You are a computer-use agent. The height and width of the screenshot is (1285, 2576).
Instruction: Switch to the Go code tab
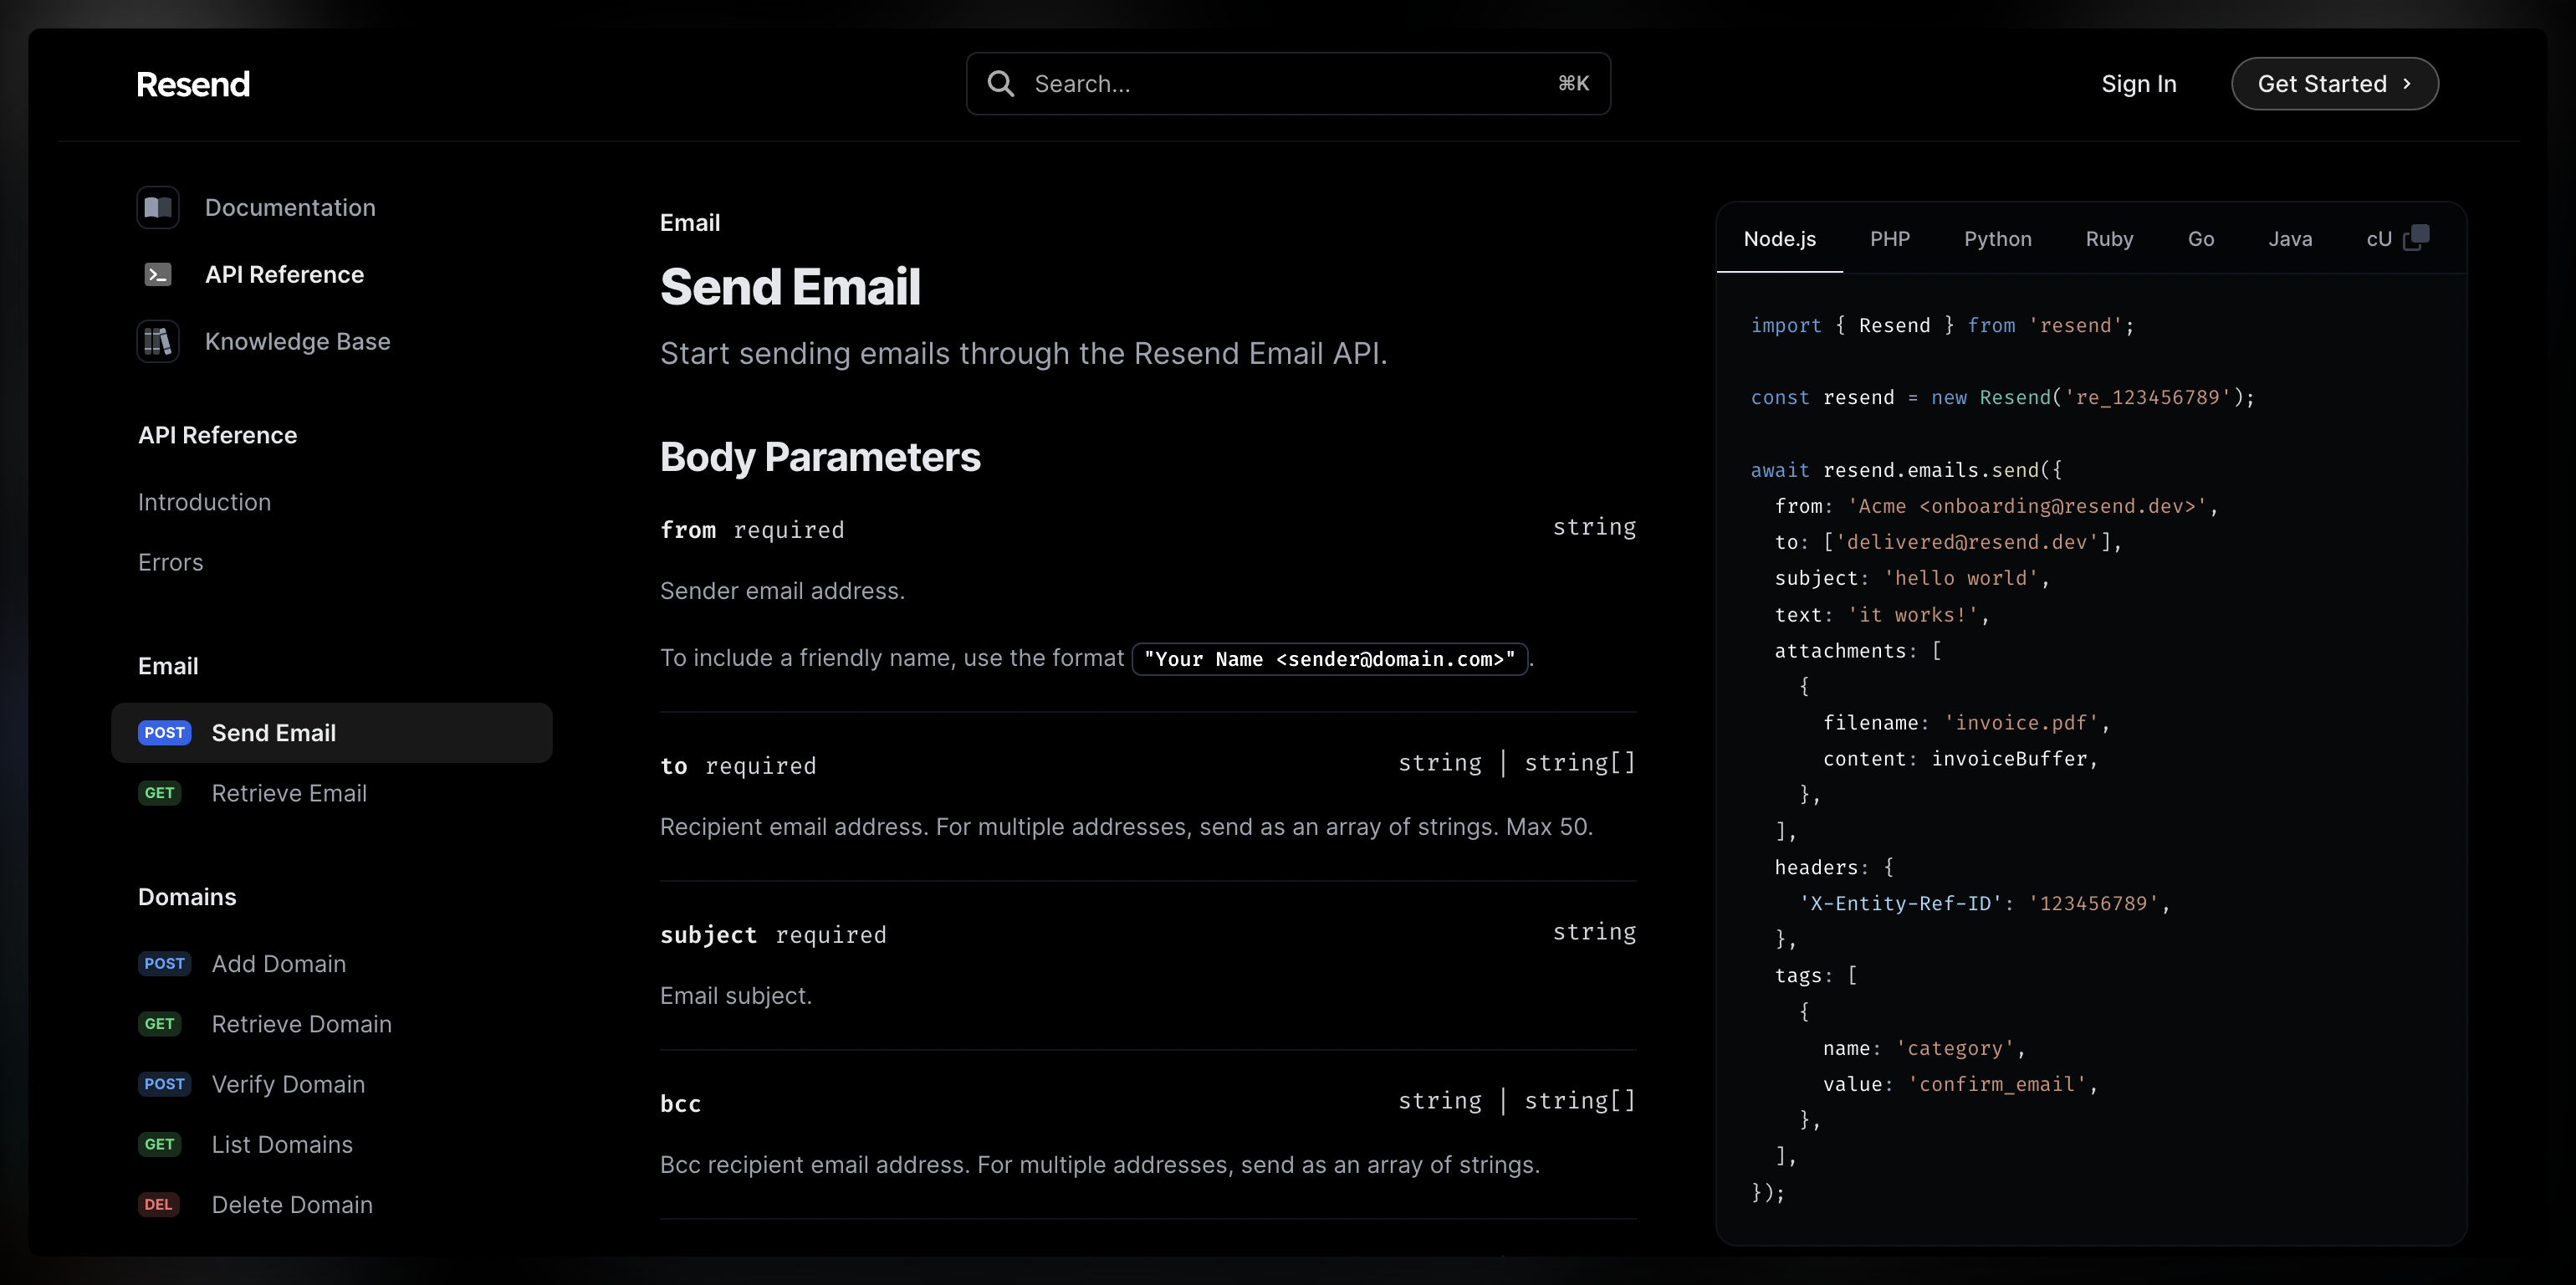[2200, 239]
